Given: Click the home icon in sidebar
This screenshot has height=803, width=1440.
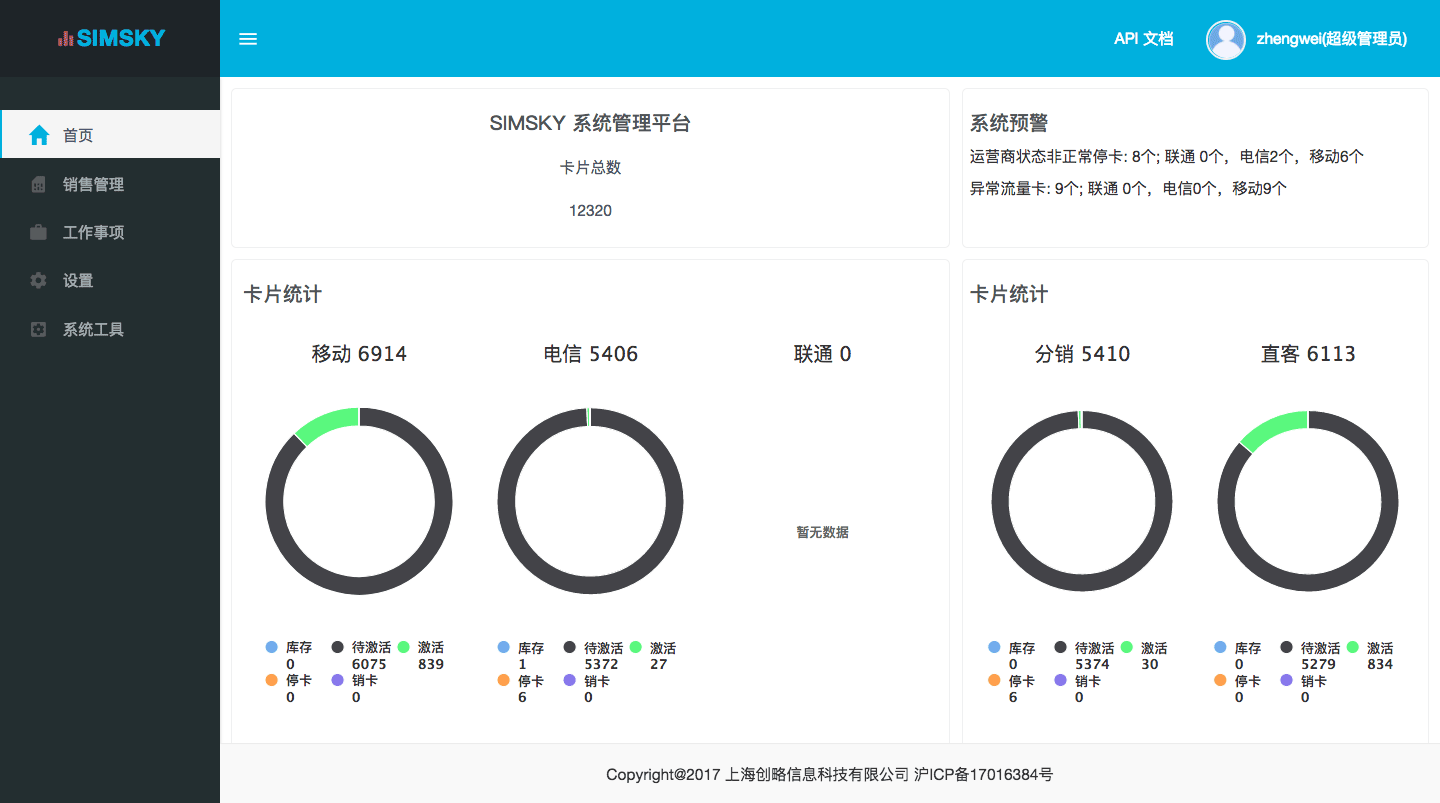Looking at the screenshot, I should point(39,135).
